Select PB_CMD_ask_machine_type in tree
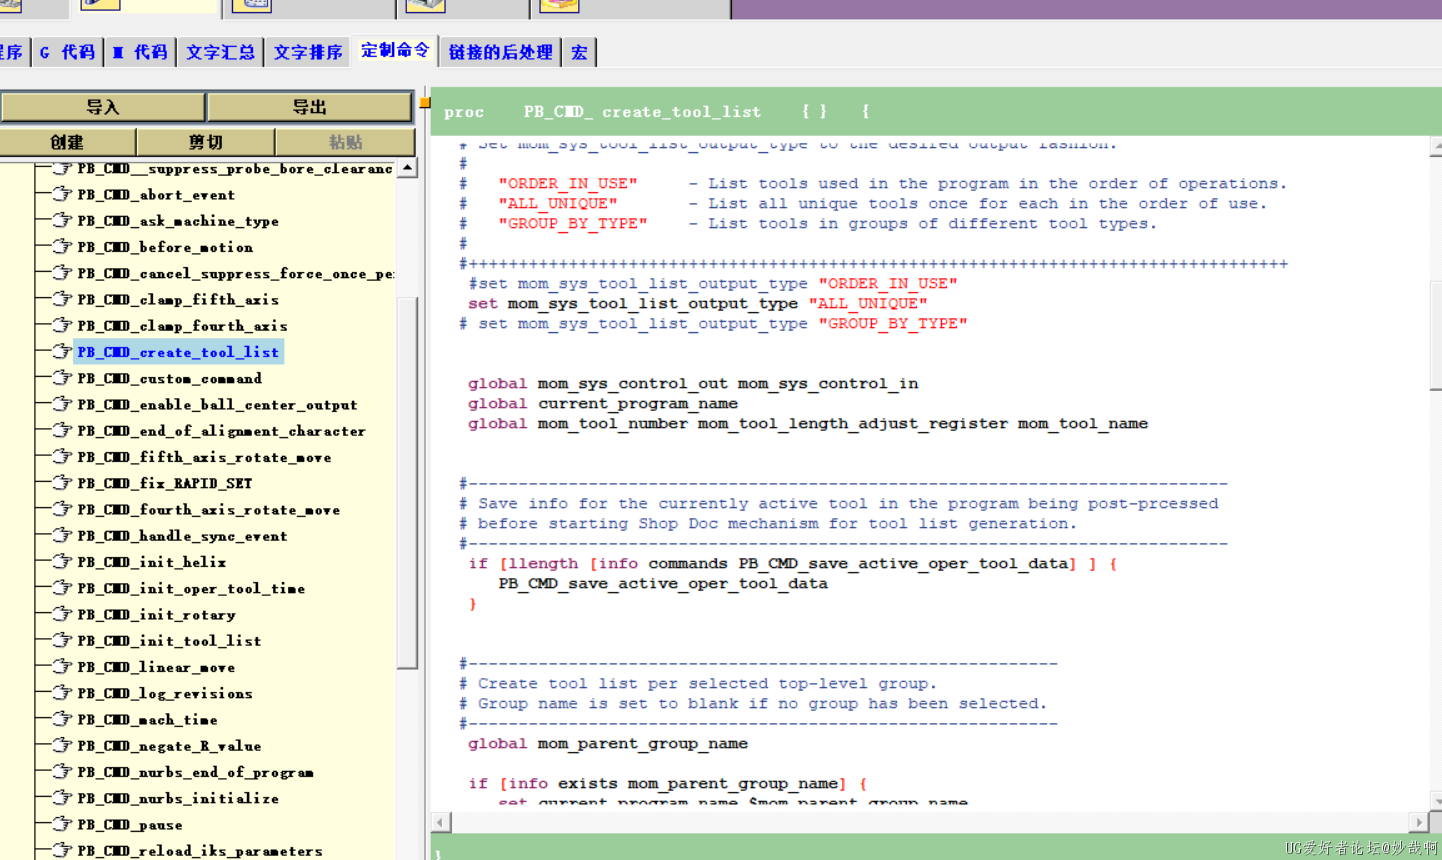Screen dimensions: 1442x860 pyautogui.click(x=178, y=221)
